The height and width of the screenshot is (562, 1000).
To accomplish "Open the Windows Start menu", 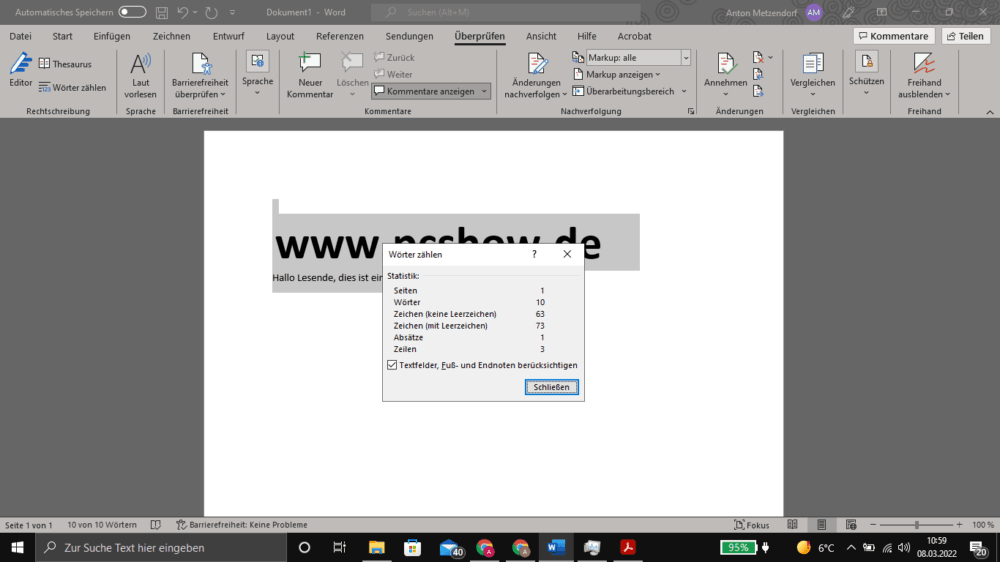I will (17, 547).
